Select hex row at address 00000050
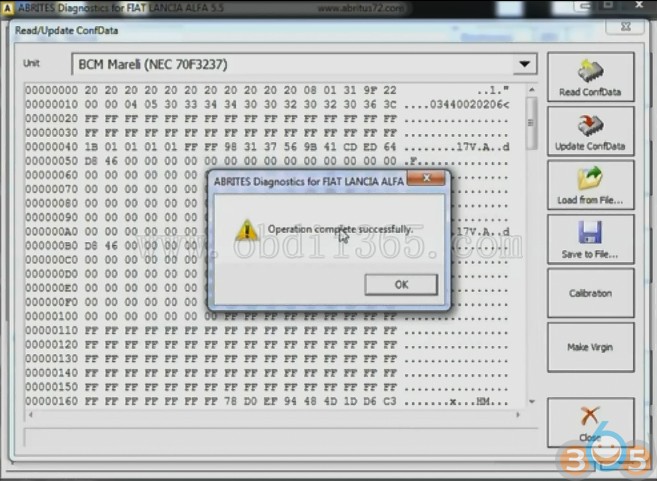The height and width of the screenshot is (481, 657). 267,161
